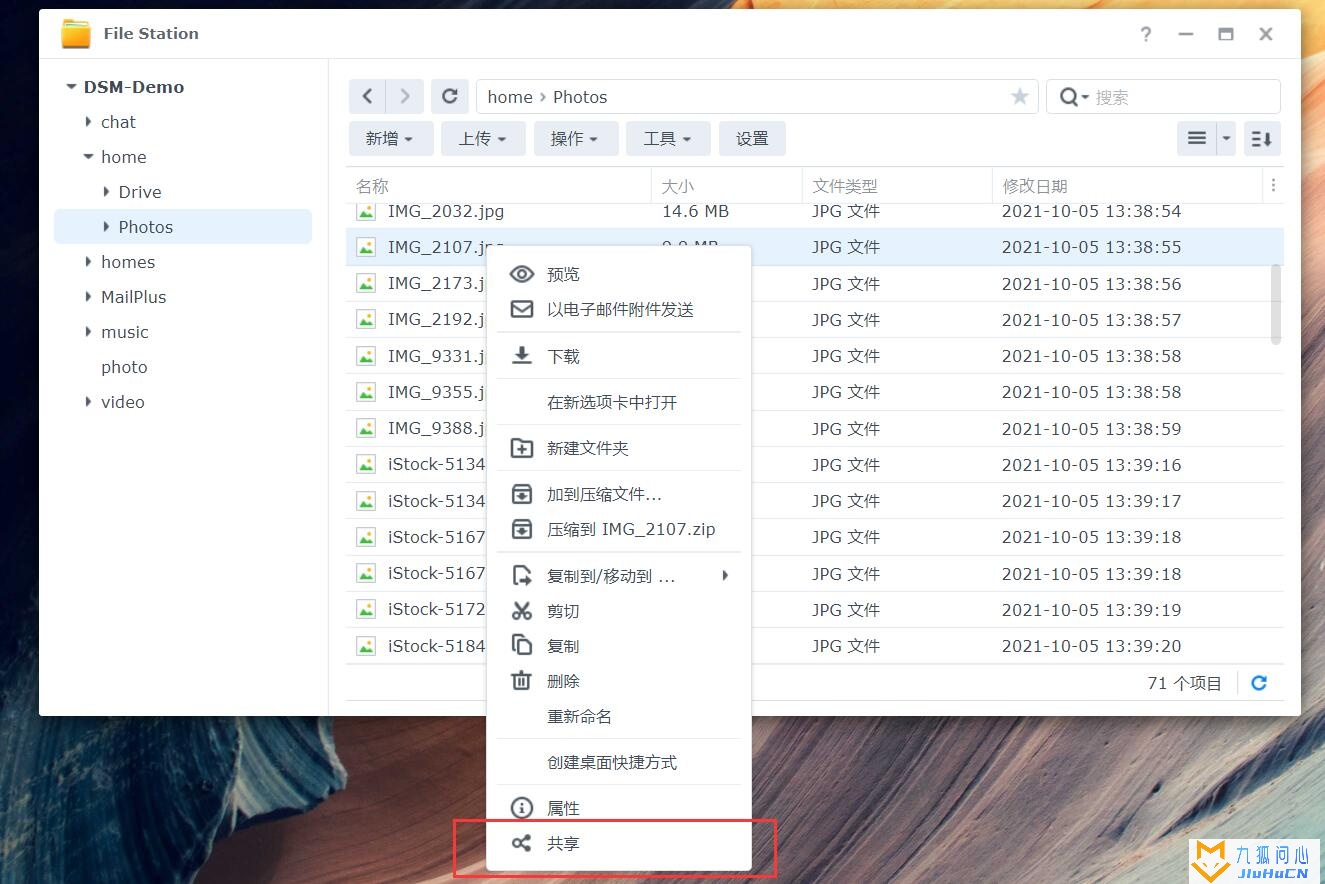Sort by 文件类型 (File type) column header
1325x884 pixels.
898,186
